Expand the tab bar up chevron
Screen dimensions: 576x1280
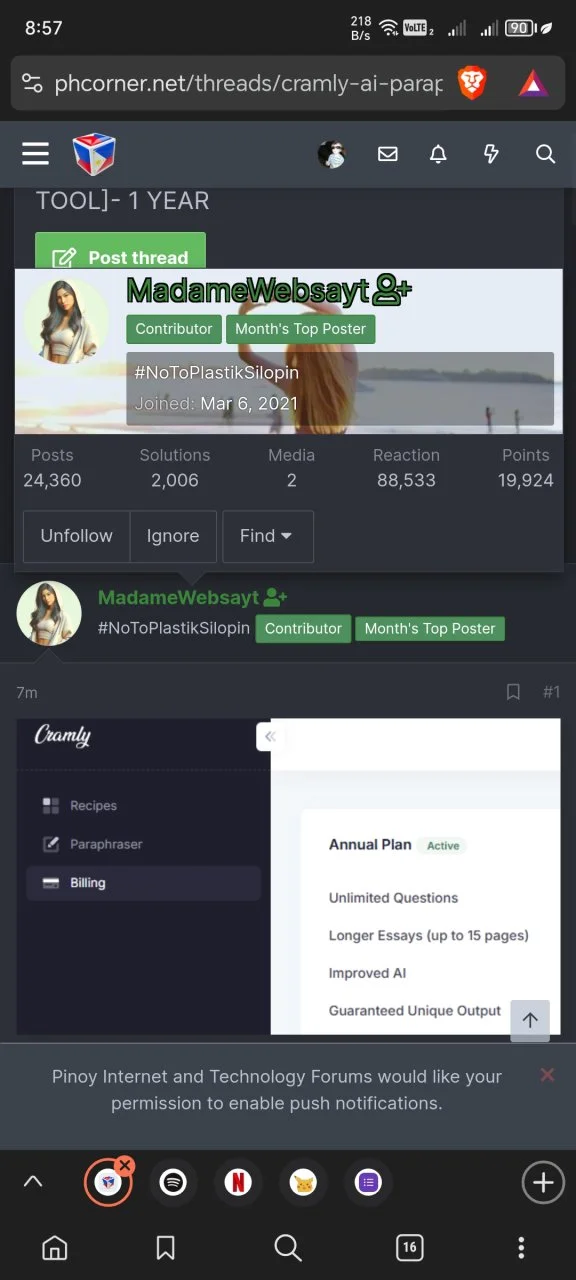point(33,1182)
